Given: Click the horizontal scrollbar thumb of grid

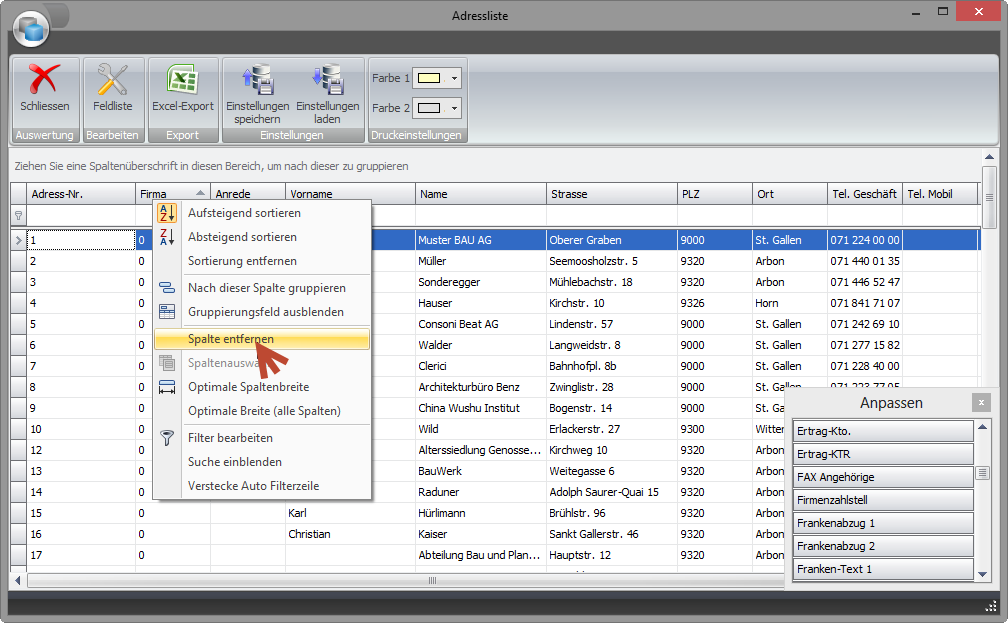Looking at the screenshot, I should (432, 580).
